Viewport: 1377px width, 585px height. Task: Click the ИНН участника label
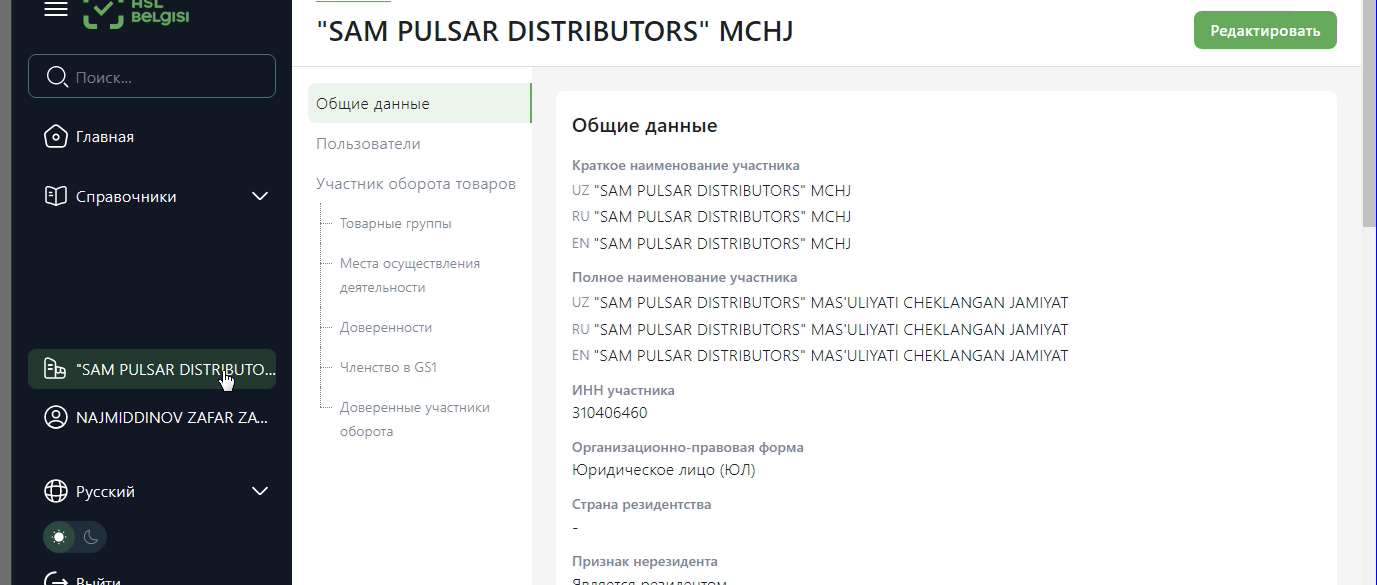point(623,390)
